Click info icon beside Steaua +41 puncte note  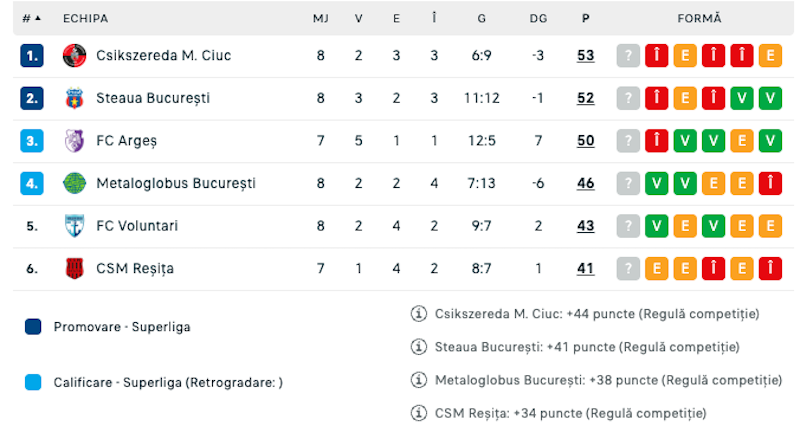(x=419, y=347)
